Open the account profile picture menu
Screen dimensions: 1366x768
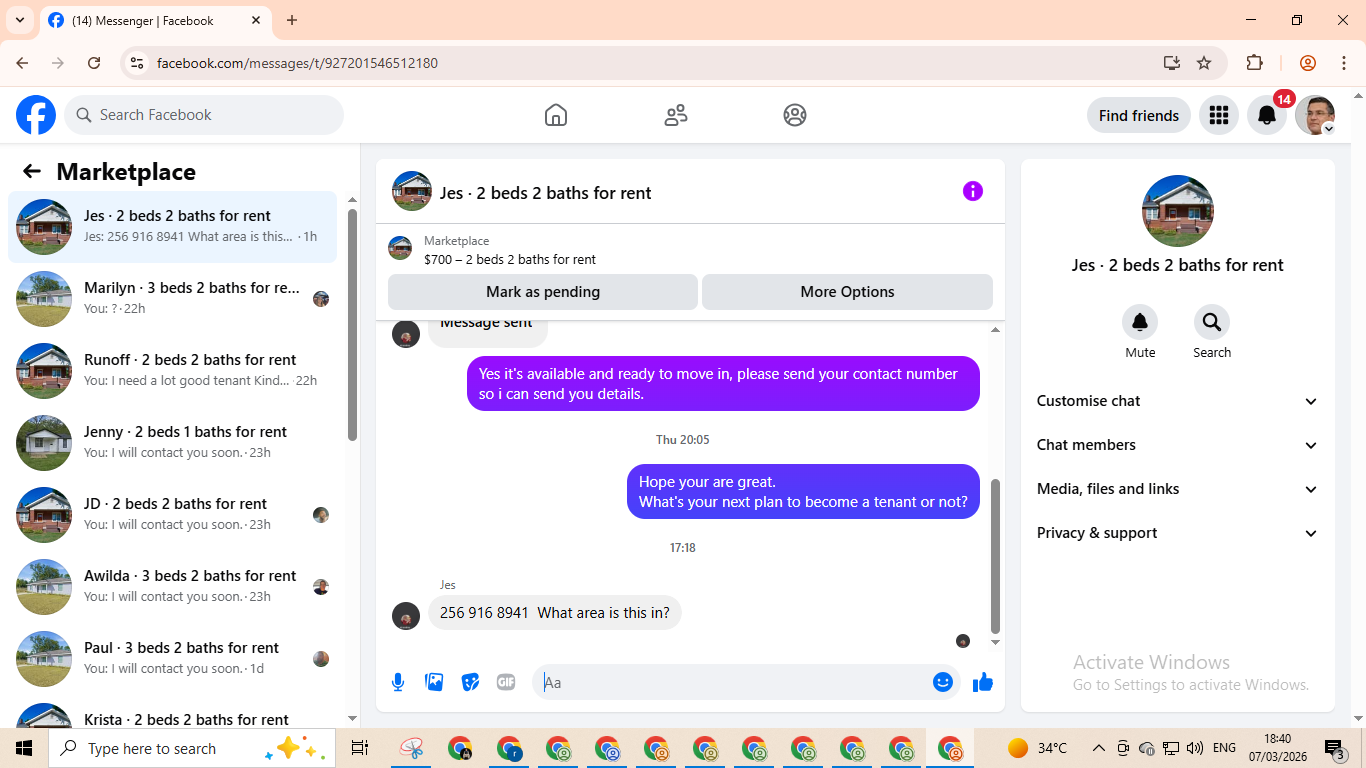1315,115
